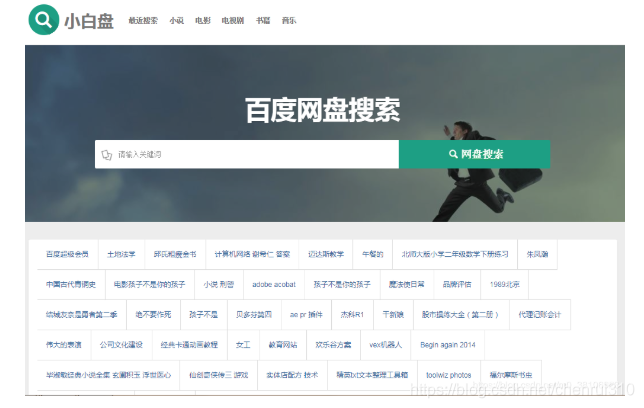Image resolution: width=644 pixels, height=408 pixels.
Task: Open the 书籍 nav item
Action: pyautogui.click(x=263, y=21)
